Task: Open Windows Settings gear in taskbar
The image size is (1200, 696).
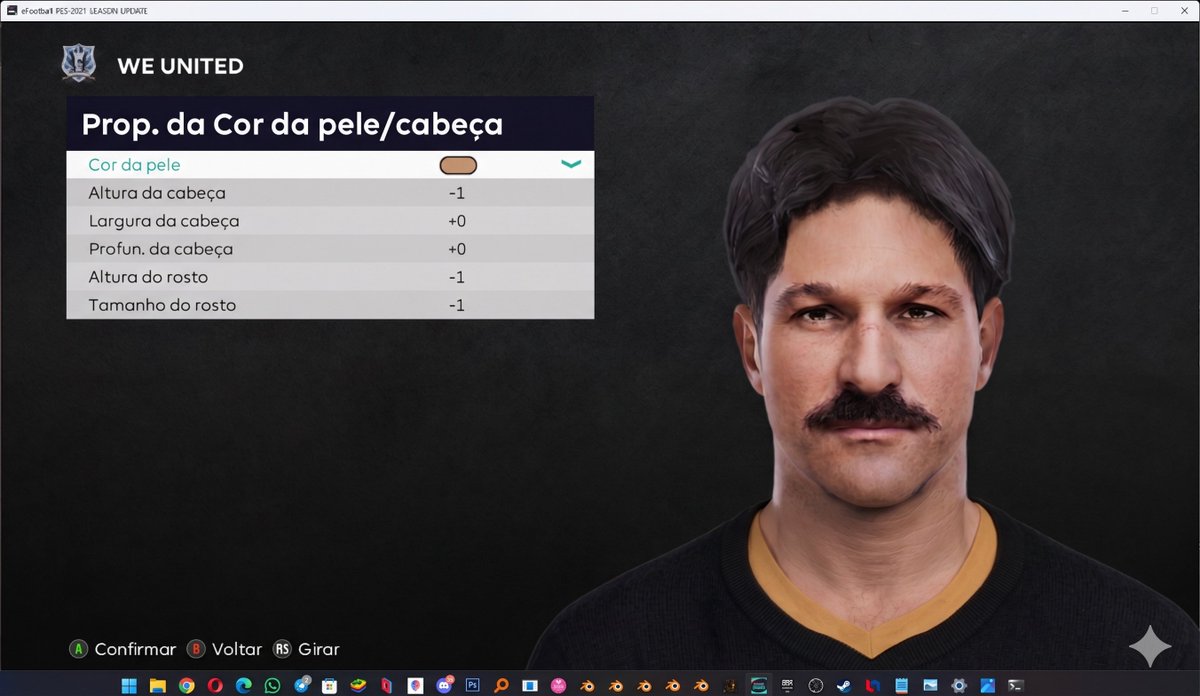Action: point(958,685)
